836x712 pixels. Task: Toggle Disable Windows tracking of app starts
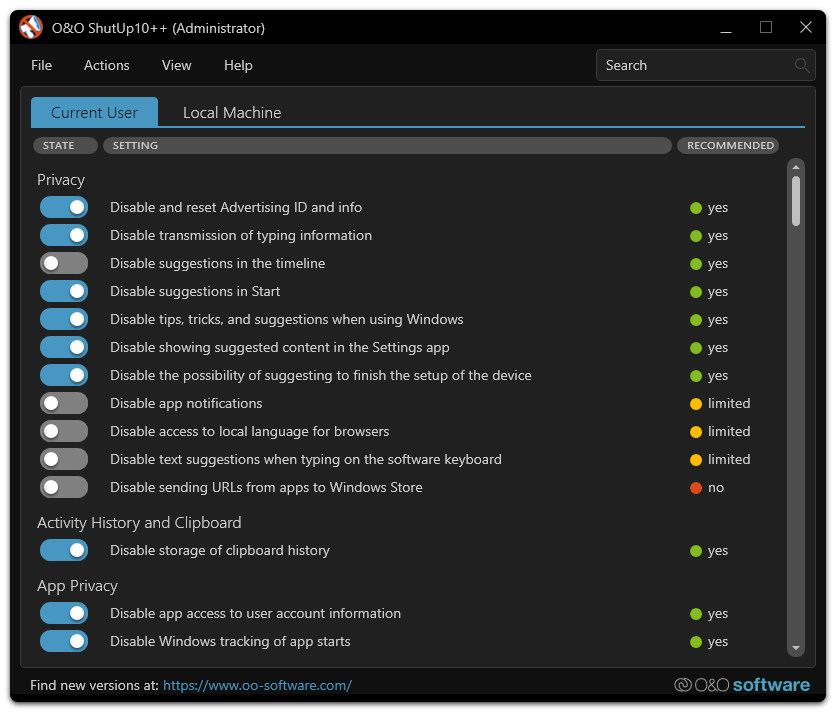(64, 641)
